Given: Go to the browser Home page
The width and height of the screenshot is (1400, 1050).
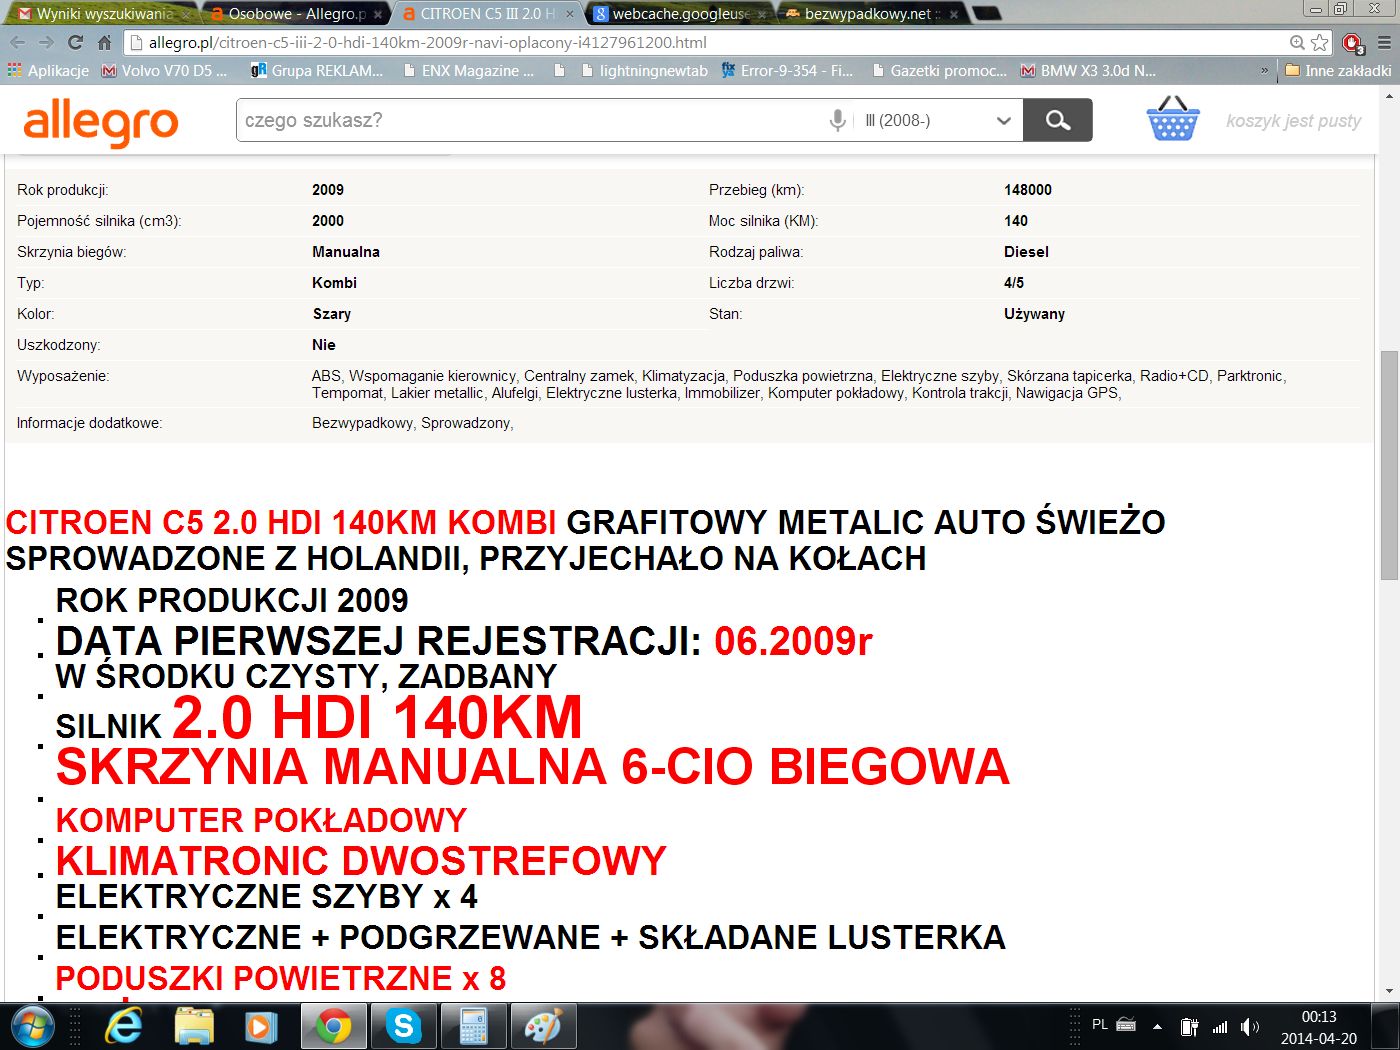Looking at the screenshot, I should [104, 43].
